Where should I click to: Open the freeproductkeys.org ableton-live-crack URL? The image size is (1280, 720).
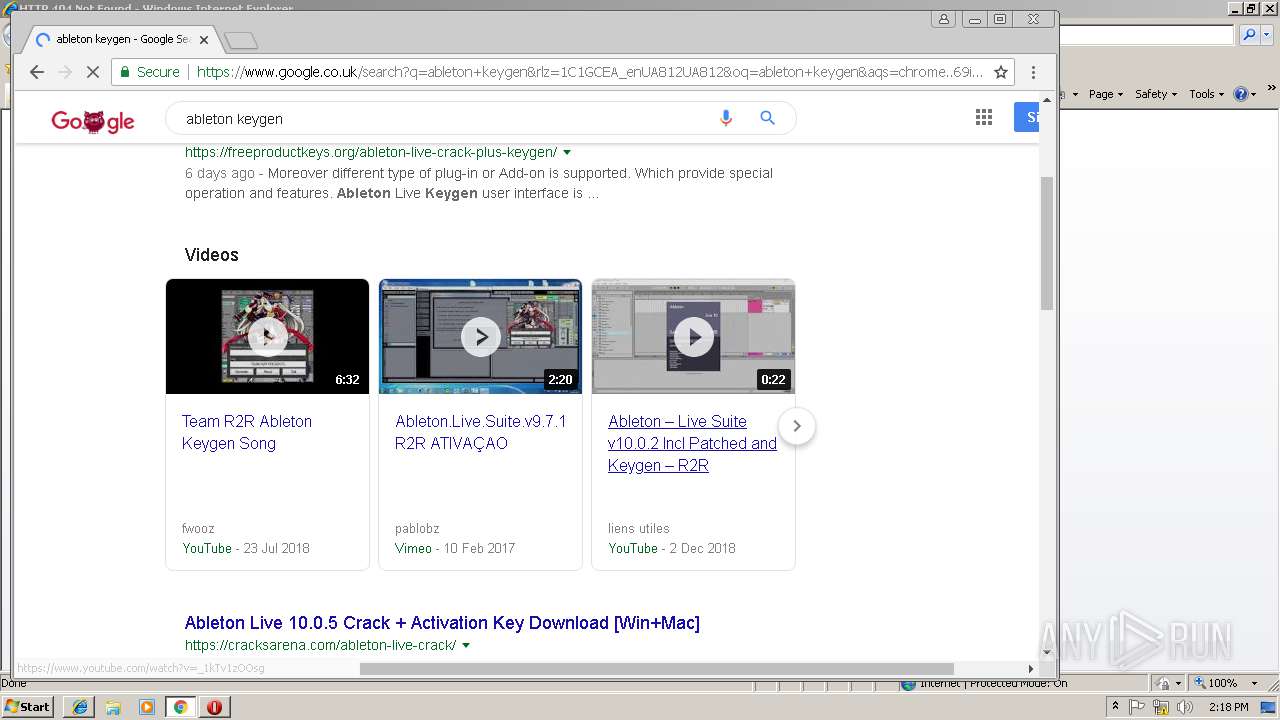point(371,152)
